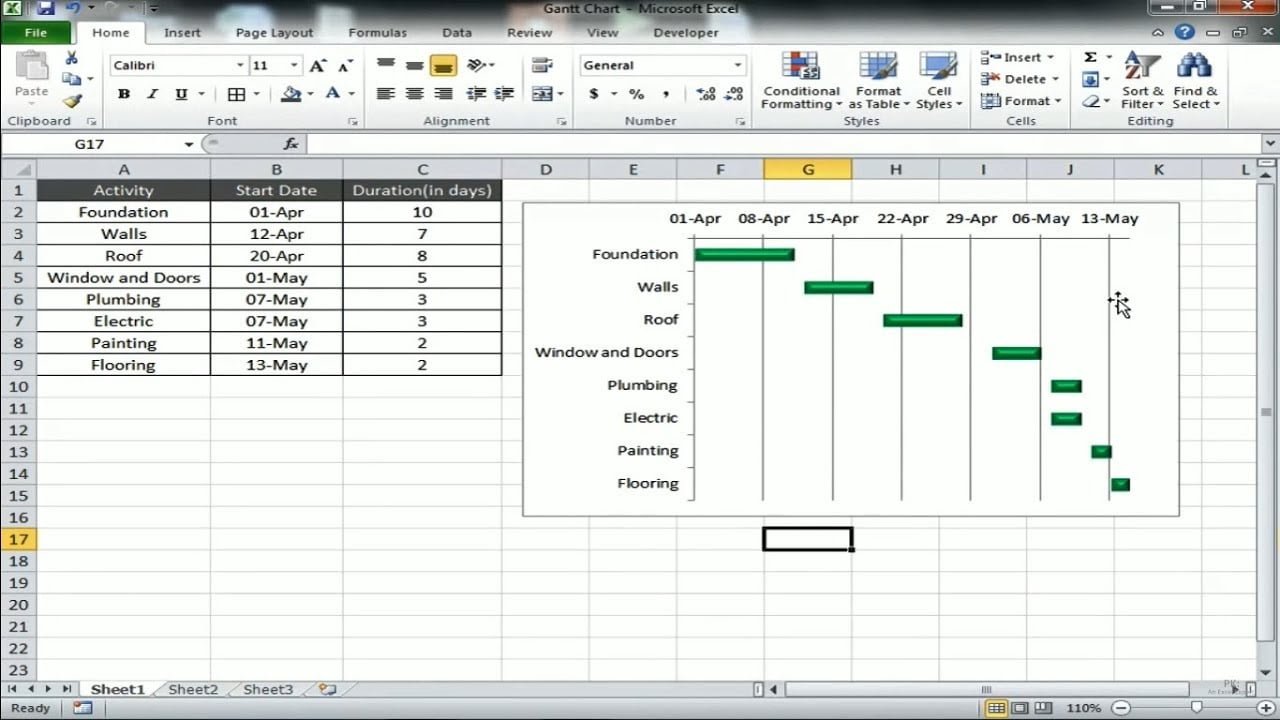This screenshot has width=1280, height=720.
Task: Click the Find & Select binoculars icon
Action: click(1194, 68)
